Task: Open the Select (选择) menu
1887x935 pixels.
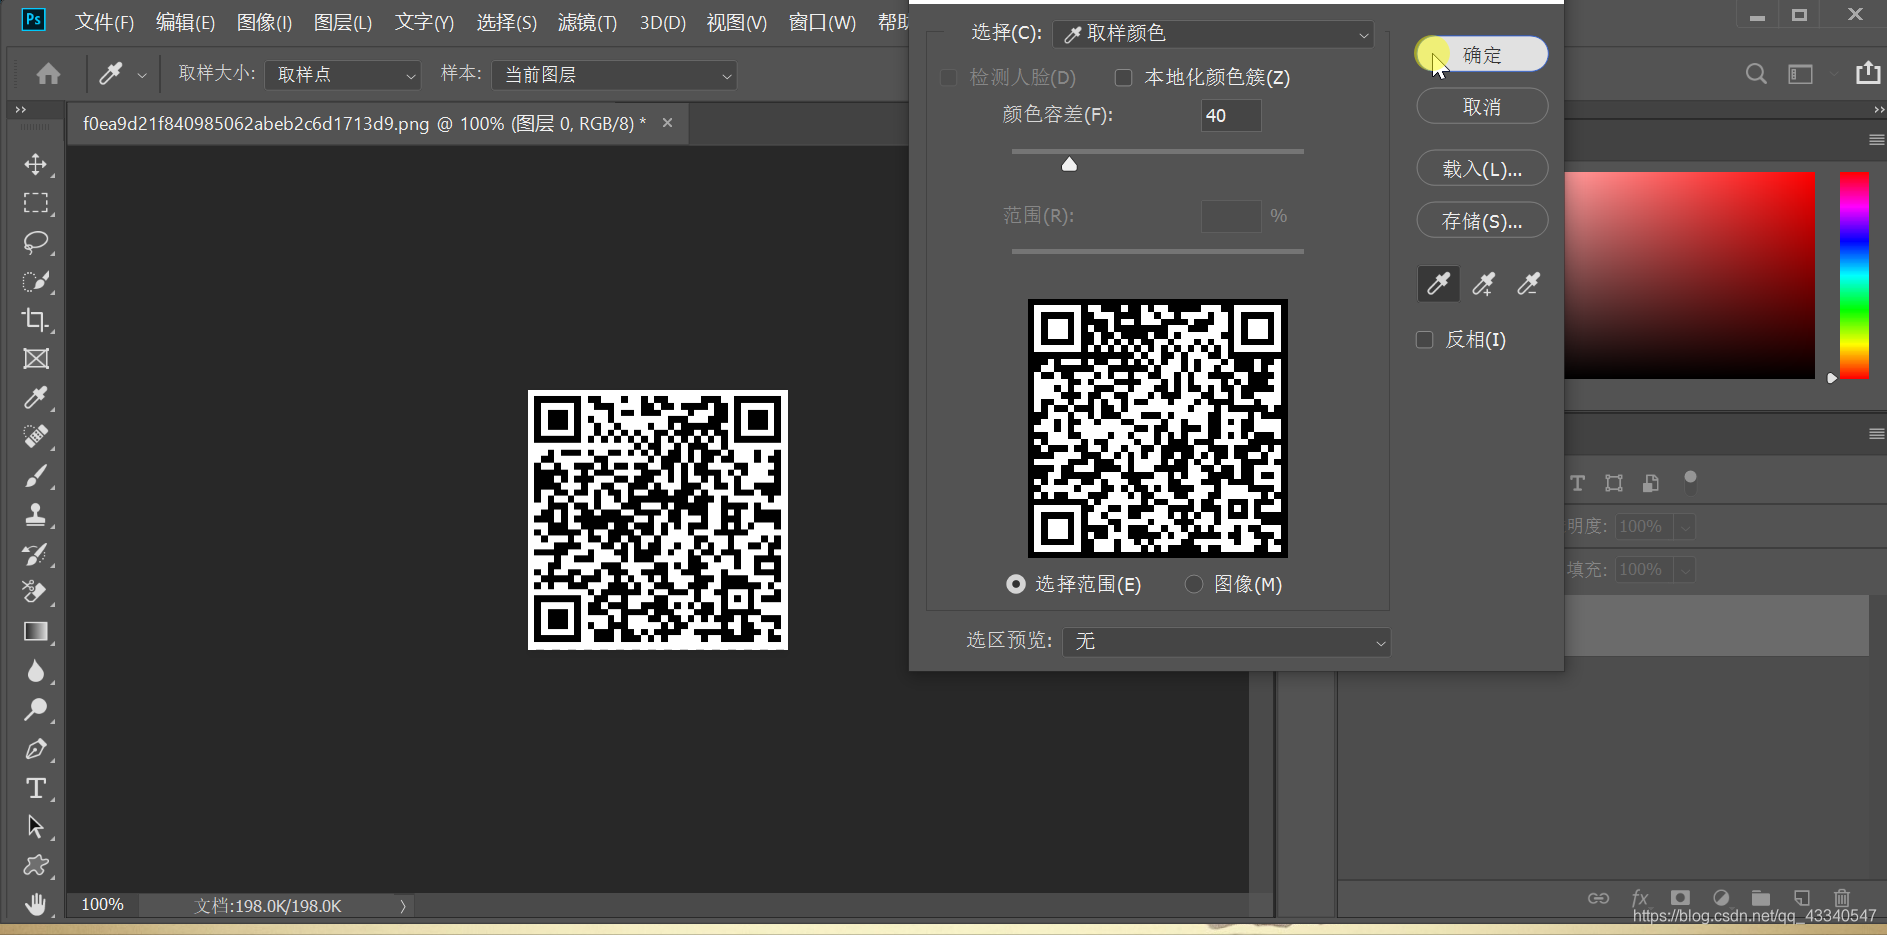Action: (506, 22)
